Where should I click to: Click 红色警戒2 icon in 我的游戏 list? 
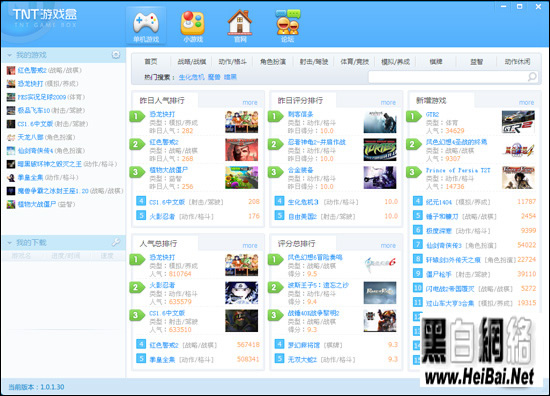(x=11, y=70)
